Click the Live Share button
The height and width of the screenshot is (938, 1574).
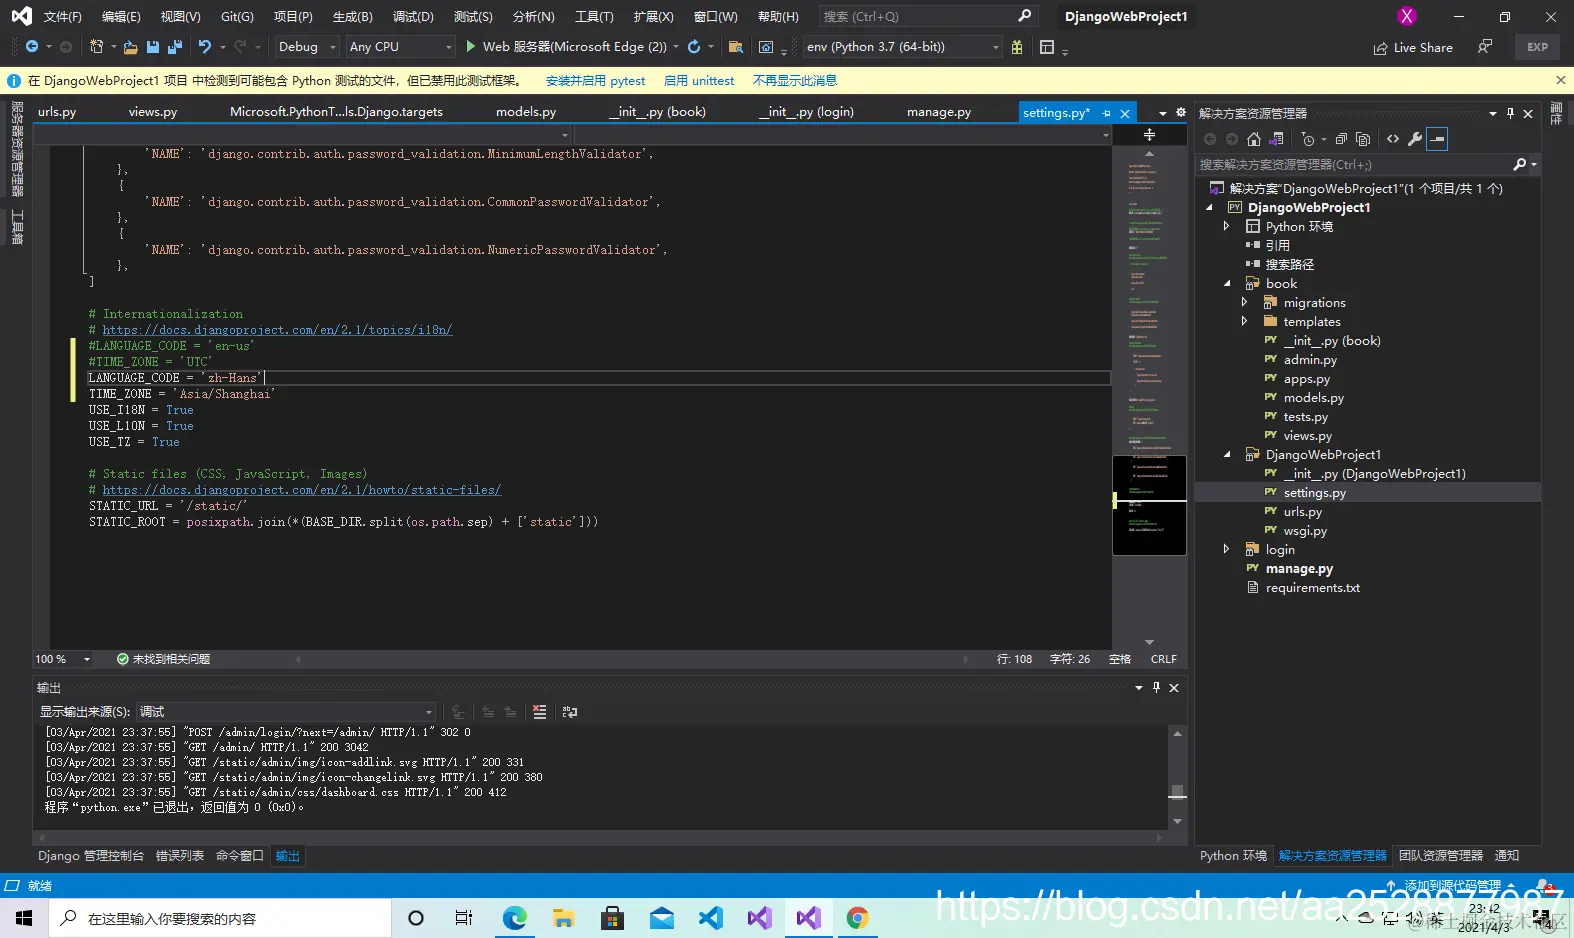(x=1413, y=47)
